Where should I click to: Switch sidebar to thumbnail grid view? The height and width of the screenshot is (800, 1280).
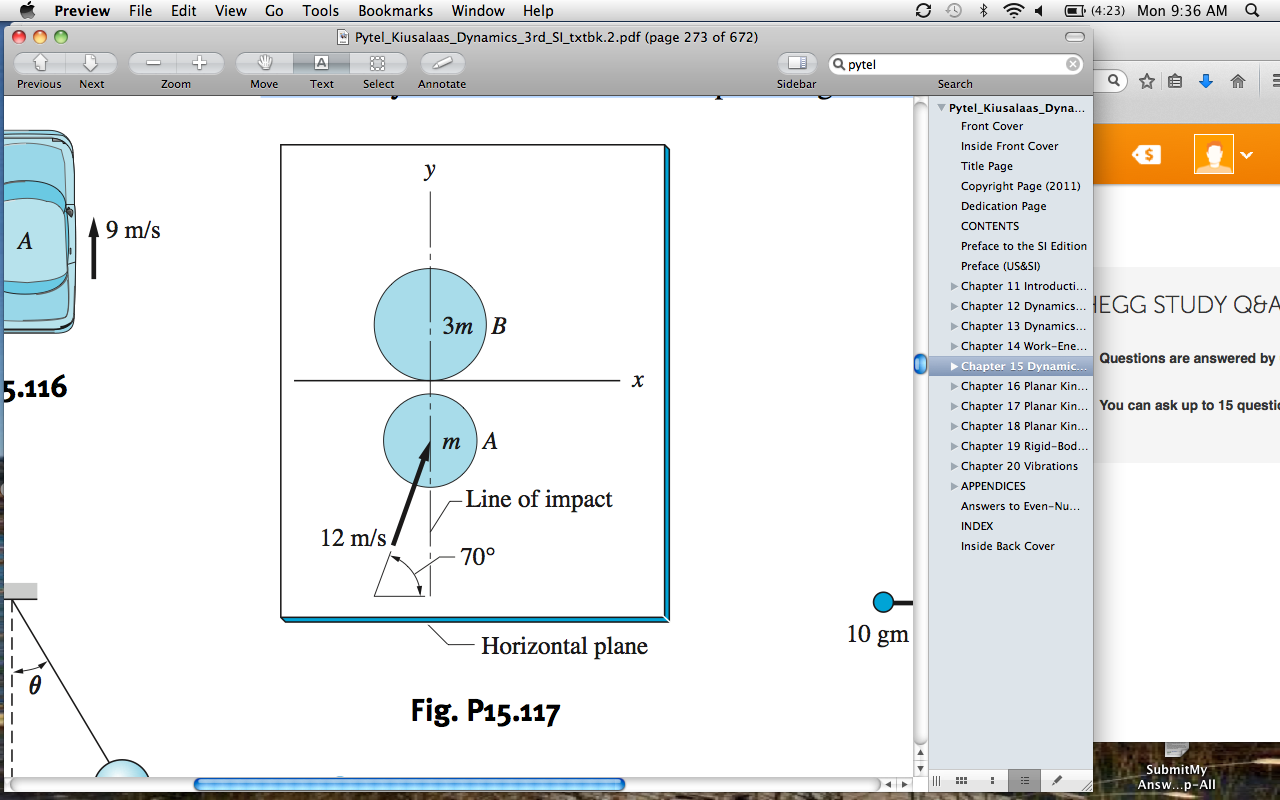click(962, 780)
